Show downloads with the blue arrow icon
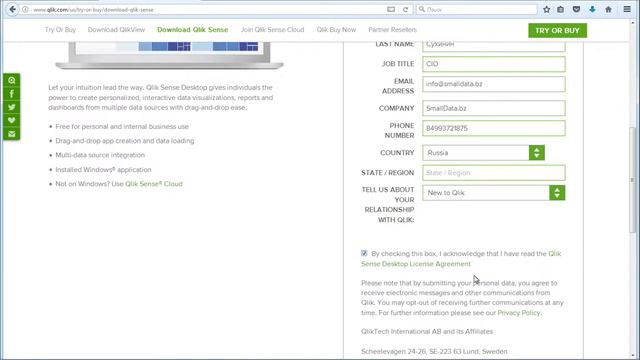 tap(592, 9)
